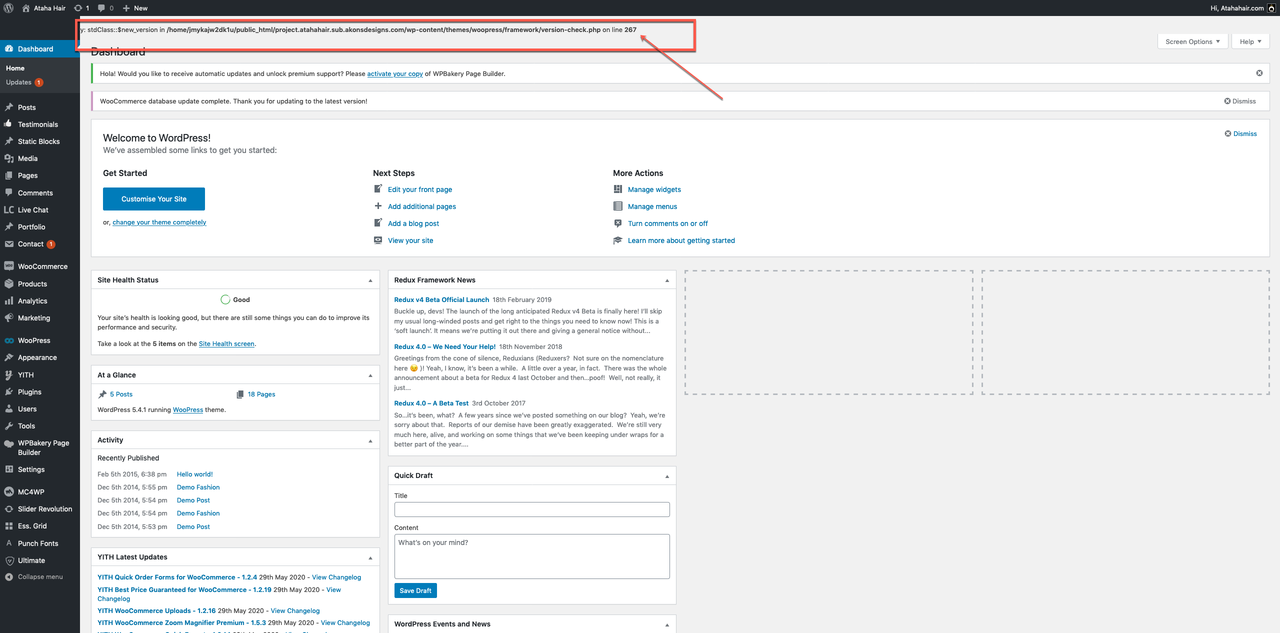Image resolution: width=1280 pixels, height=633 pixels.
Task: Open the WooPress sidebar icon
Action: [9, 340]
